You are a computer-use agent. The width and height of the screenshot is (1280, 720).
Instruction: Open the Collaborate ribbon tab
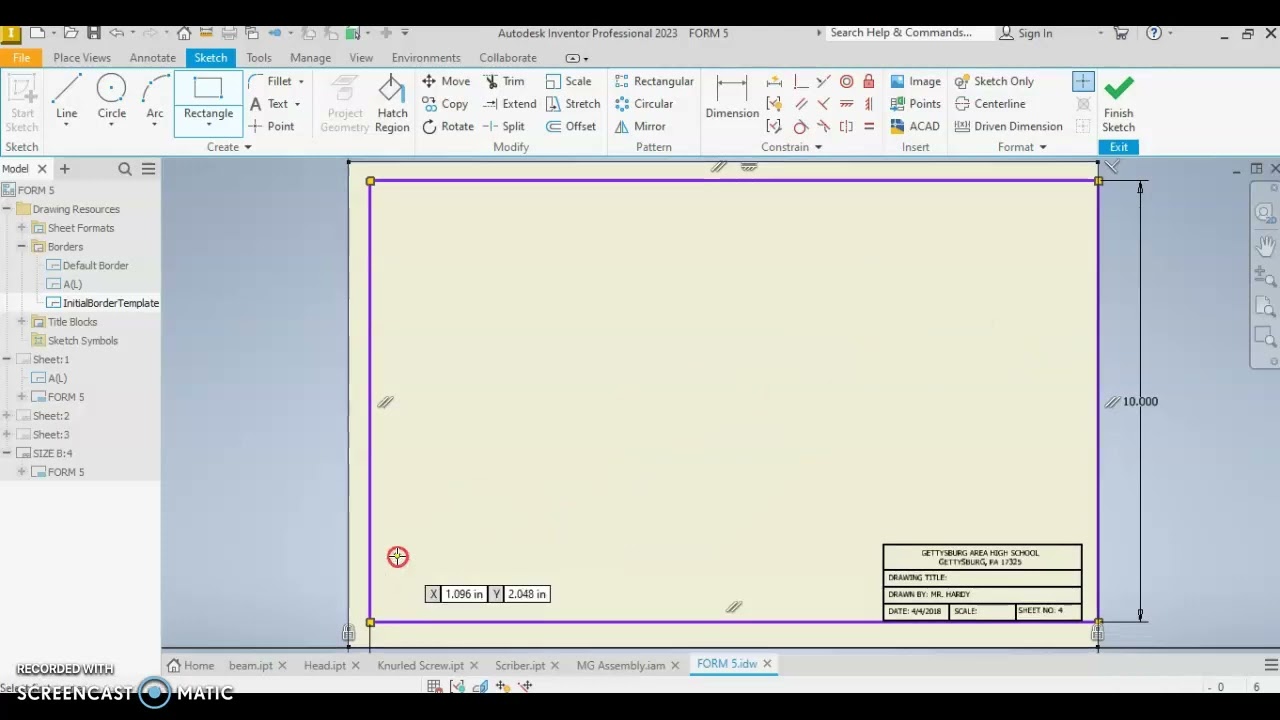tap(508, 58)
